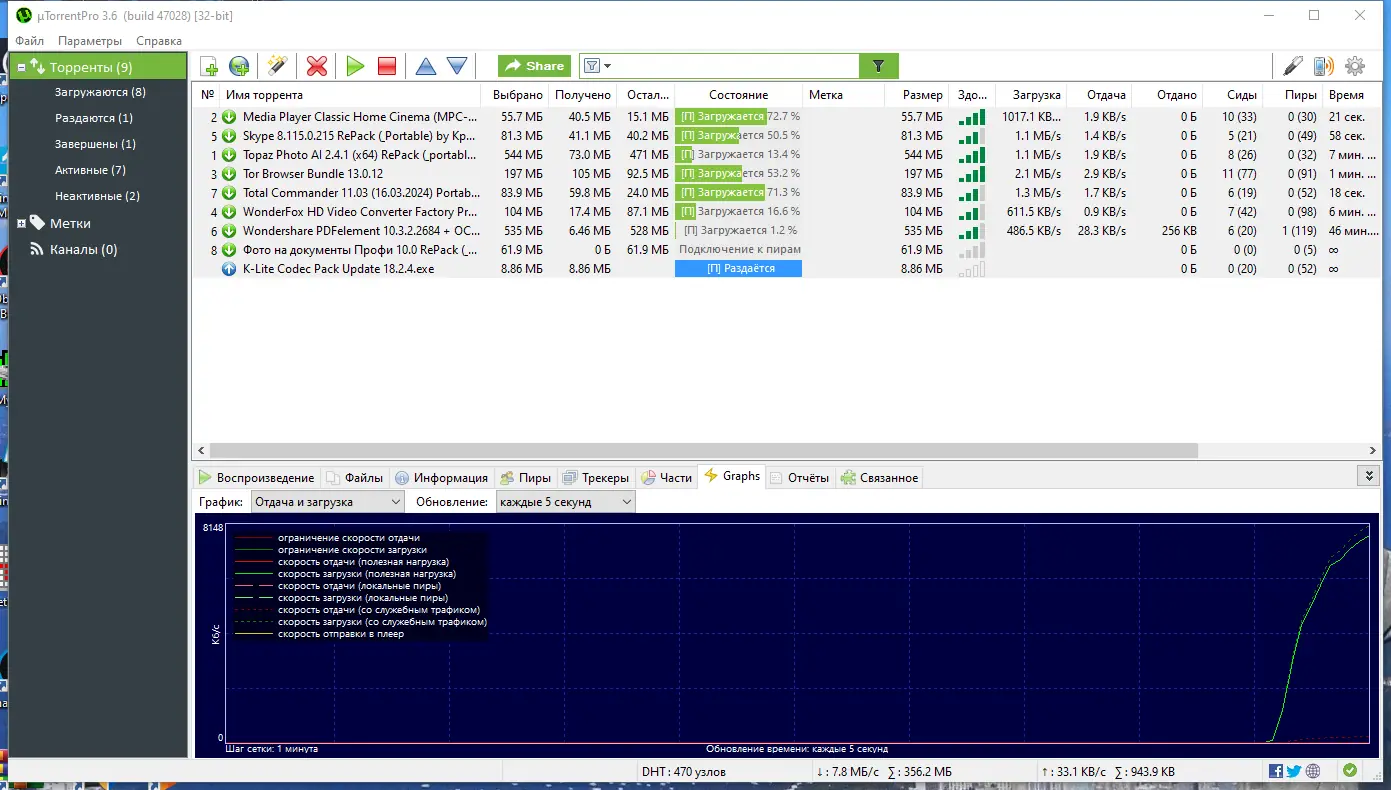Select the Wondershare PDFelement torrent name
Image resolution: width=1391 pixels, height=790 pixels.
[x=360, y=230]
